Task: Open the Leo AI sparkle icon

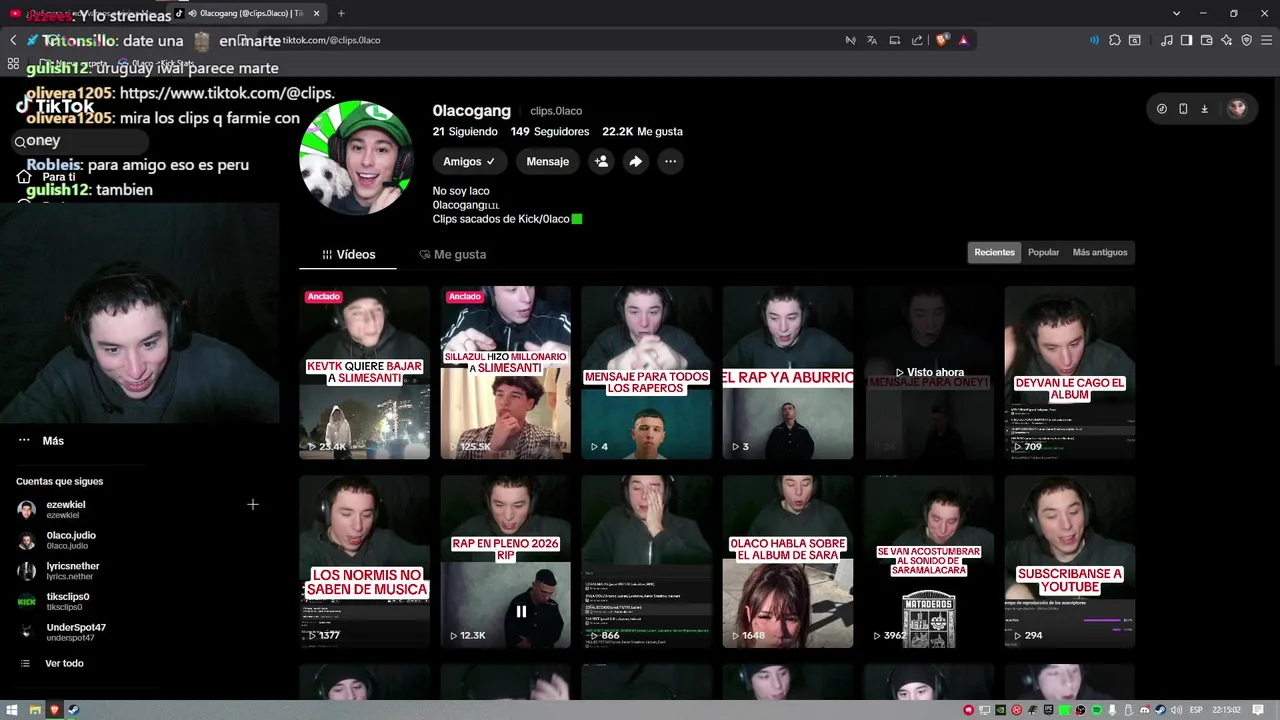Action: click(1226, 40)
